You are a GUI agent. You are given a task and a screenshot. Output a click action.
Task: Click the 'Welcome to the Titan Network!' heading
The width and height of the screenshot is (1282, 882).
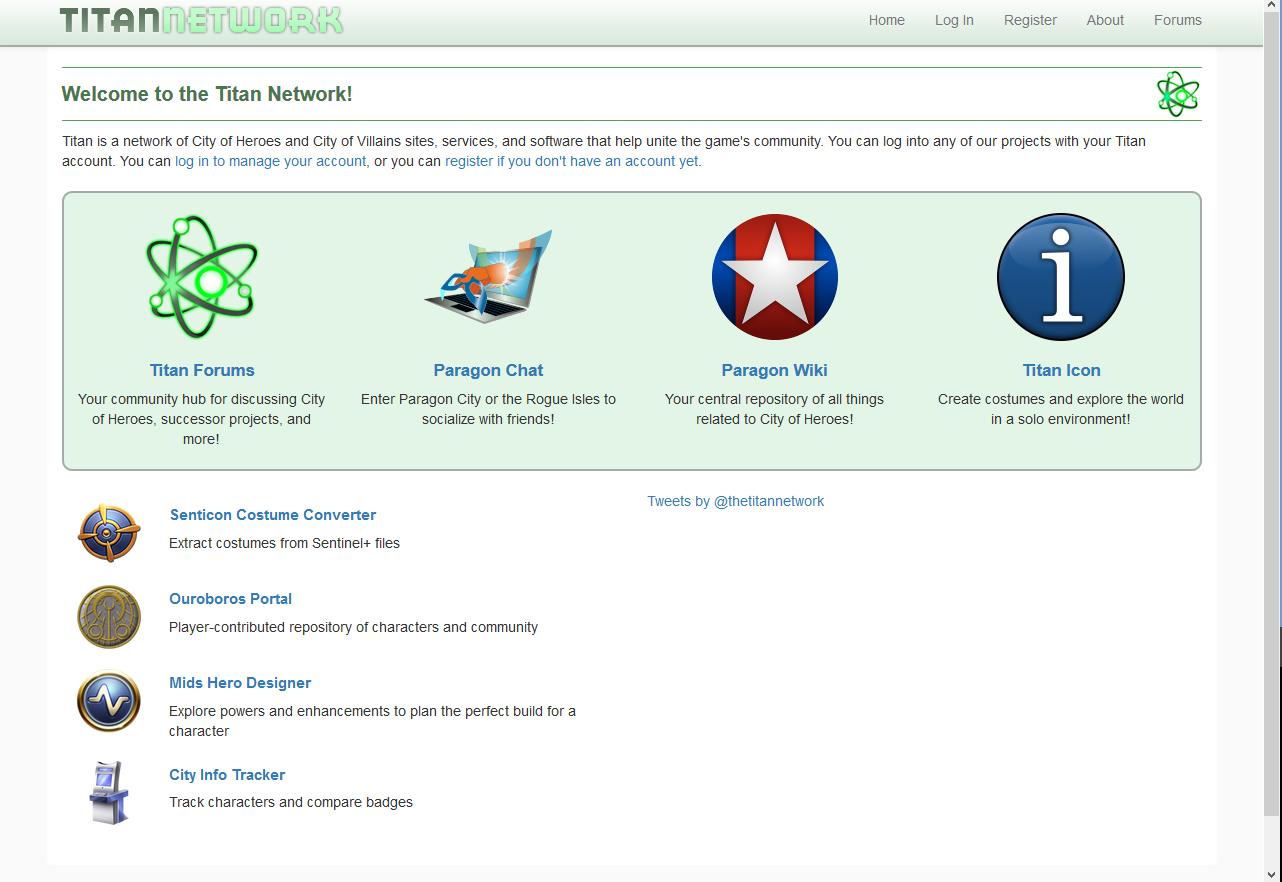(207, 94)
